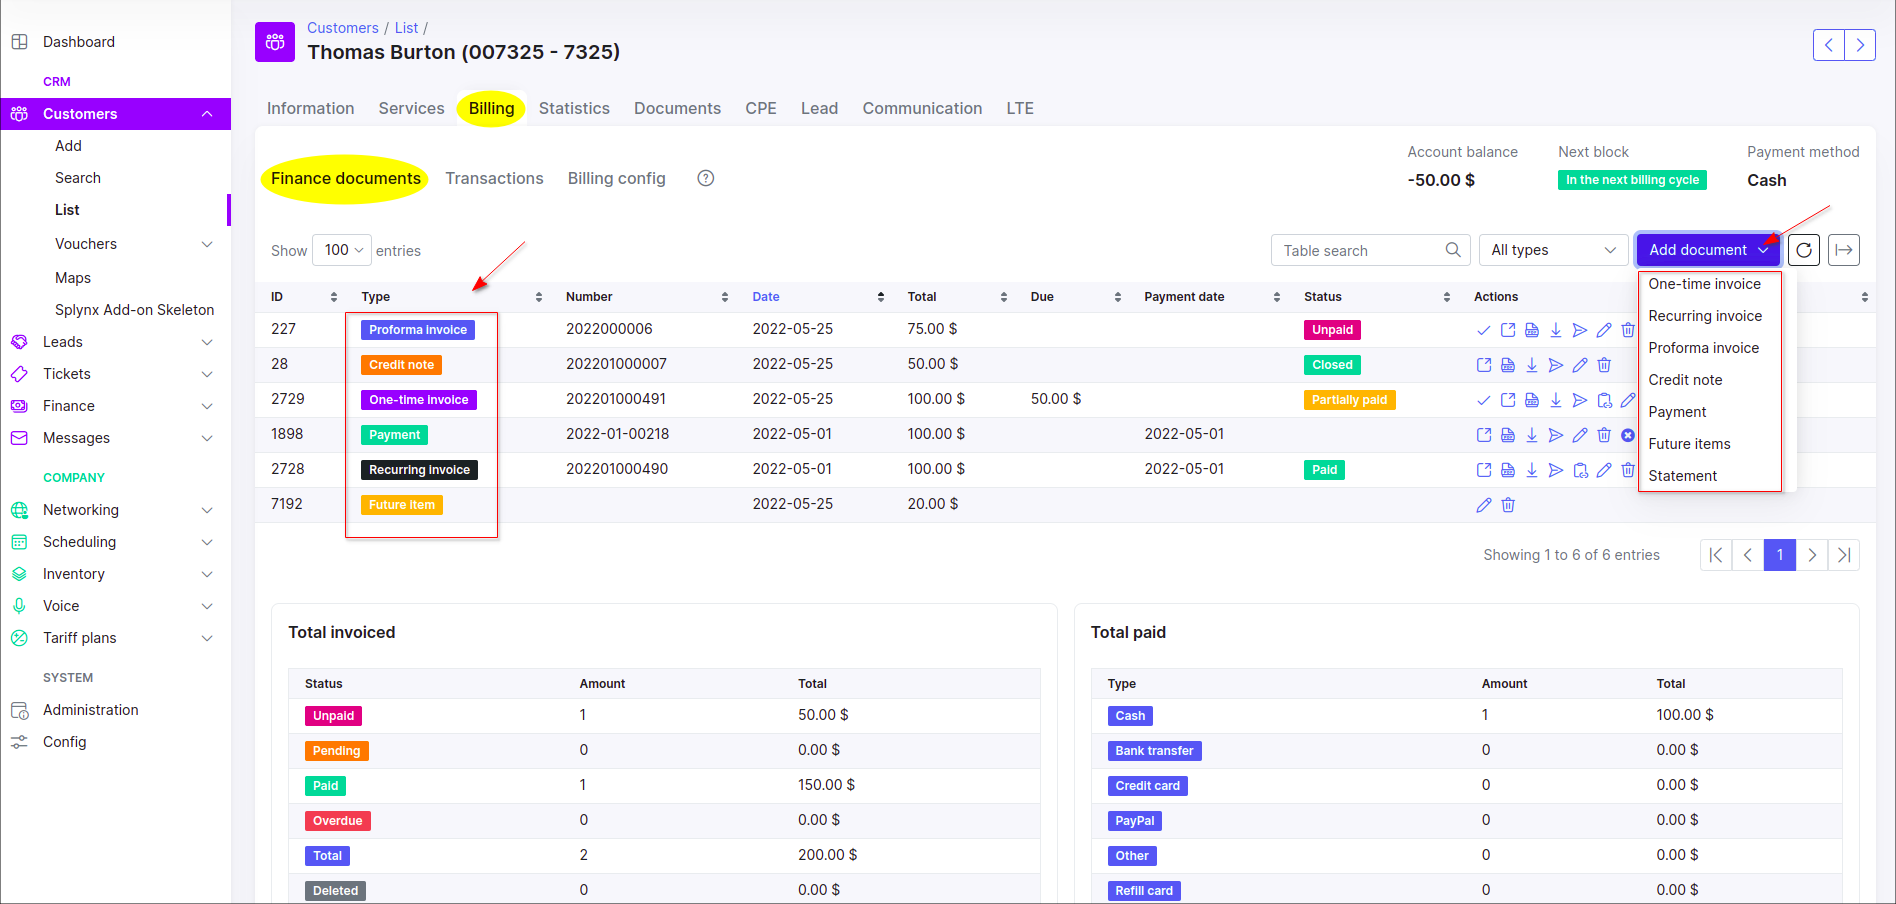Switch to the Transactions tab

pyautogui.click(x=494, y=178)
